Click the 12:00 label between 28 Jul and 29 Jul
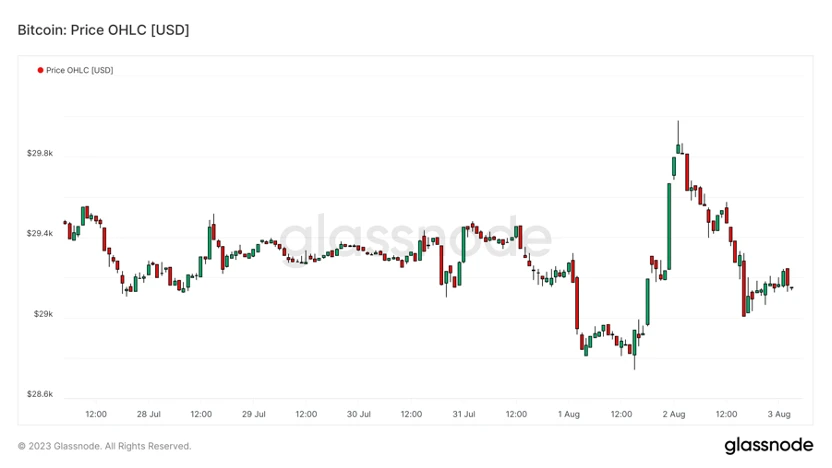The image size is (832, 468). click(x=201, y=413)
